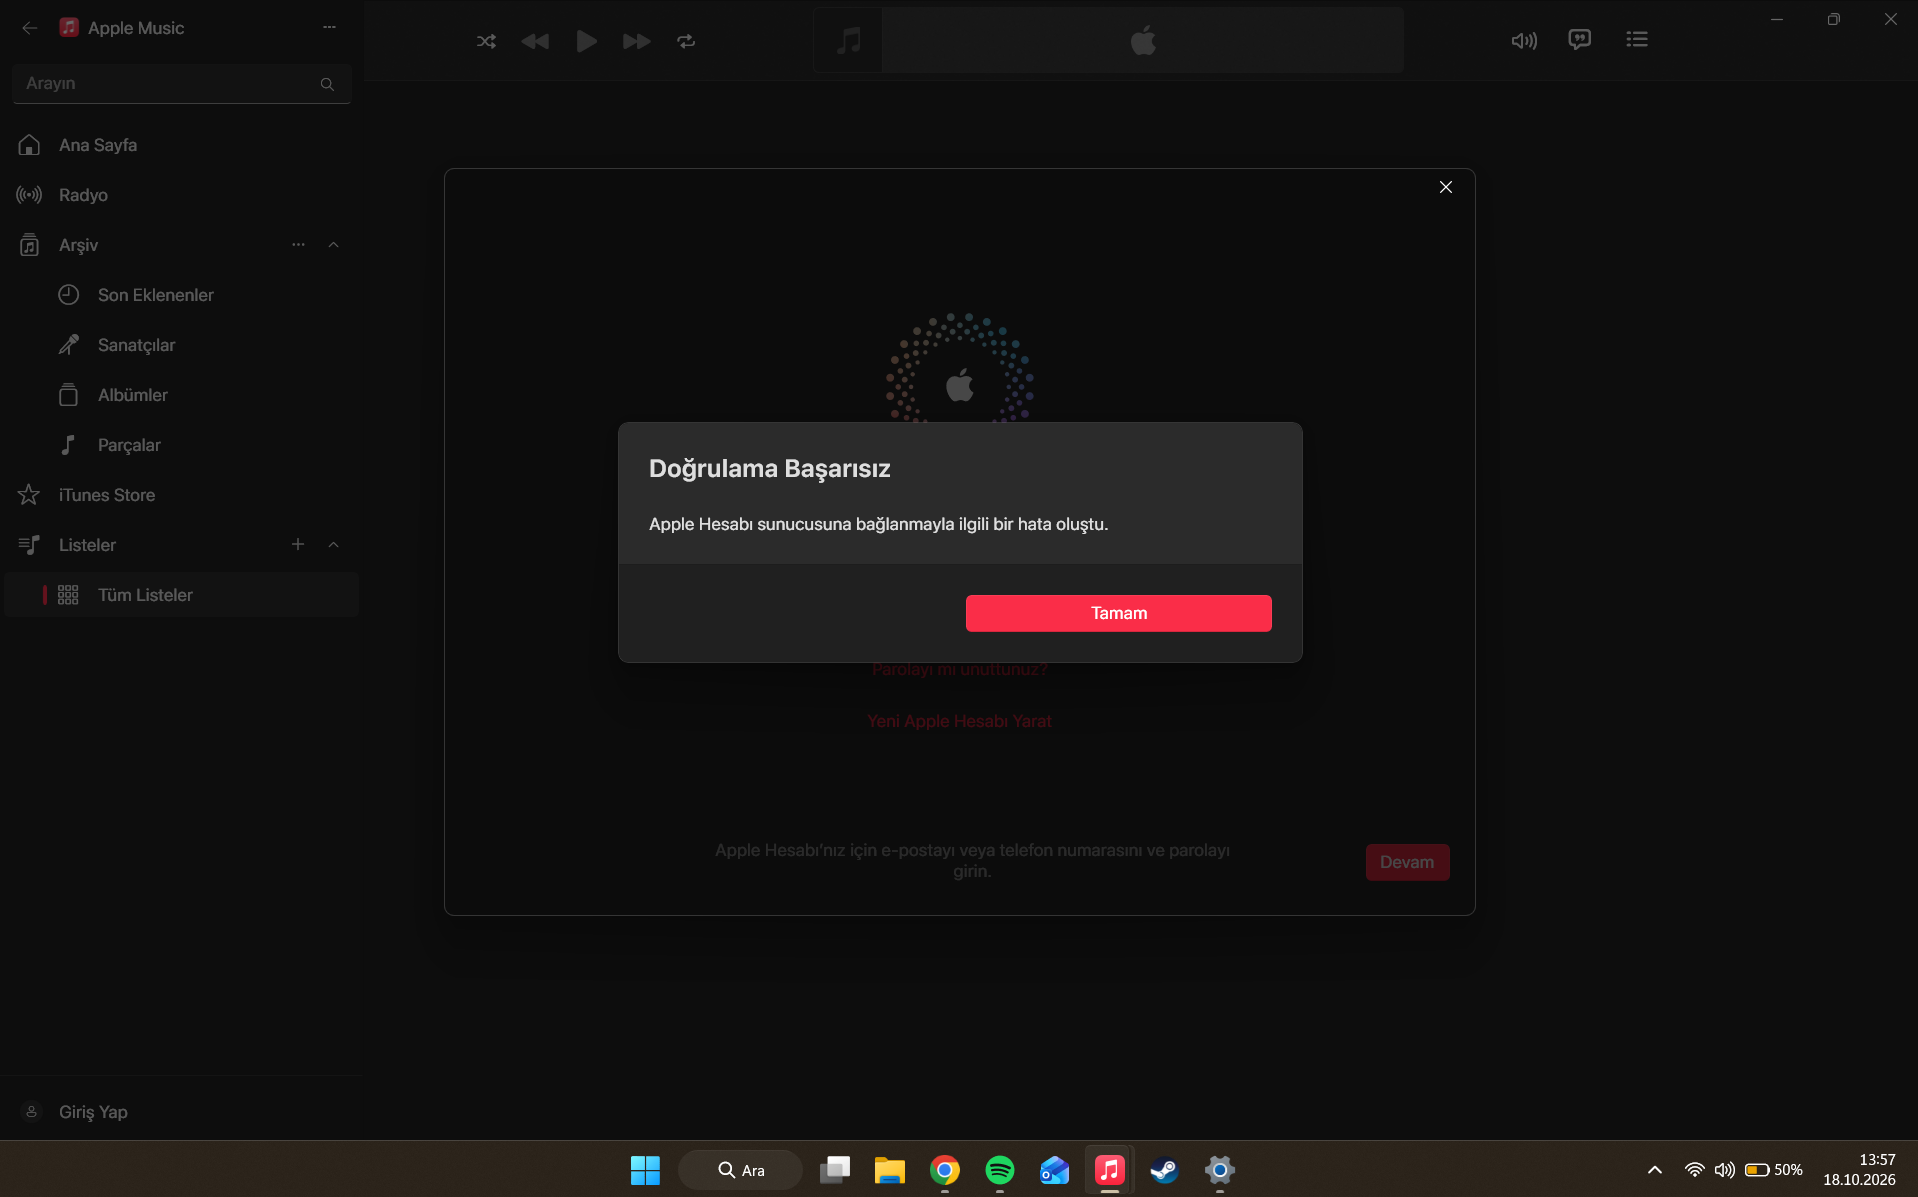
Task: Open the Apple Music title more options
Action: [x=330, y=27]
